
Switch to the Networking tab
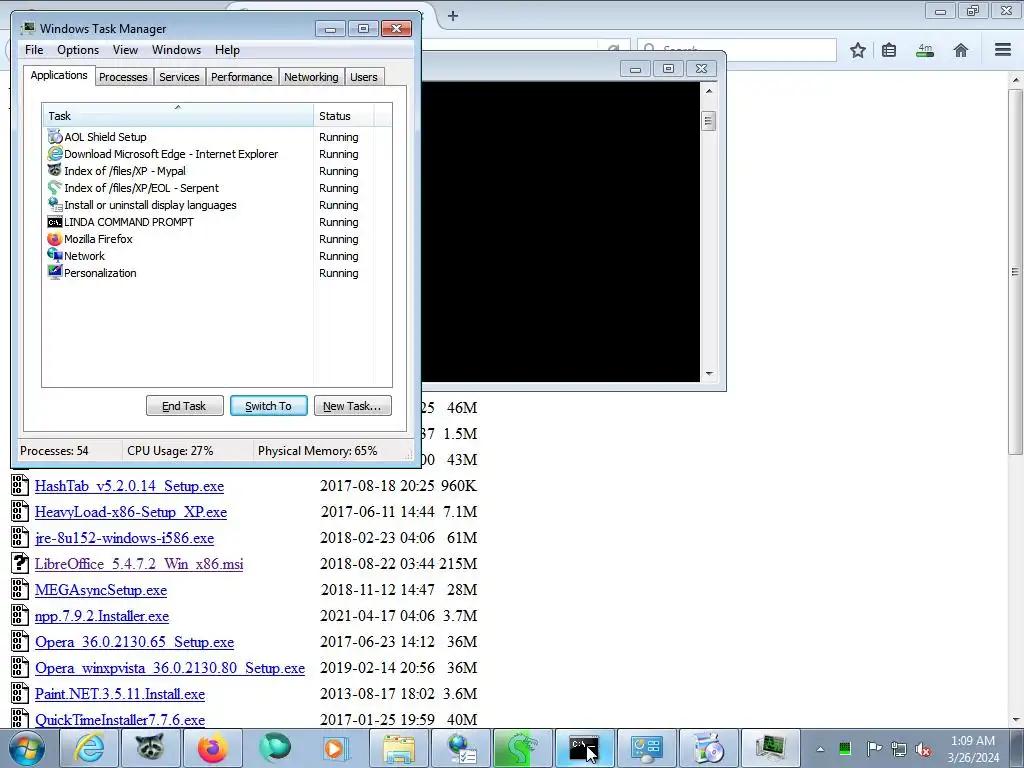click(311, 77)
